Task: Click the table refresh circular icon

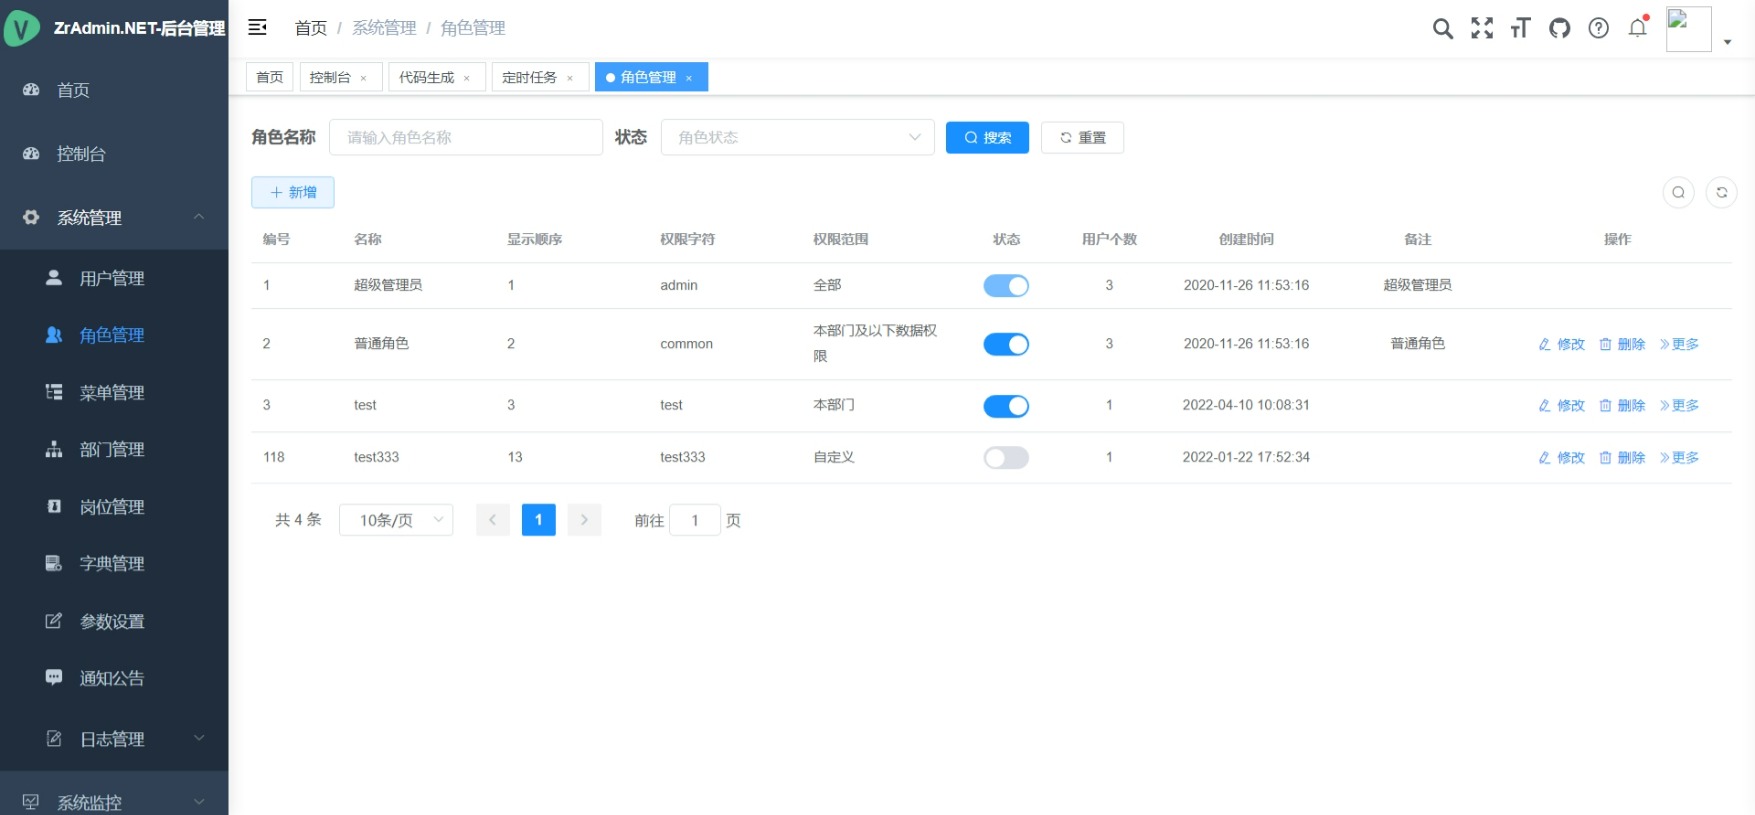Action: [x=1721, y=192]
